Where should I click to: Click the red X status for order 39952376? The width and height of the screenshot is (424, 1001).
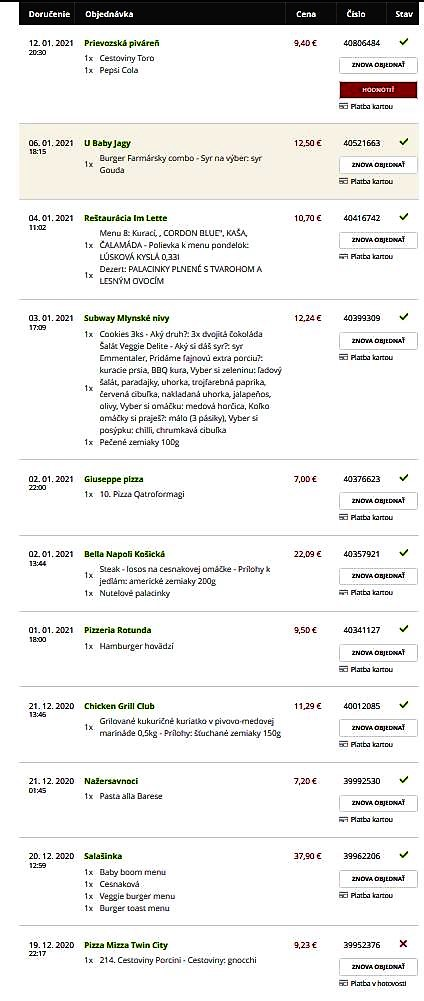click(x=404, y=944)
